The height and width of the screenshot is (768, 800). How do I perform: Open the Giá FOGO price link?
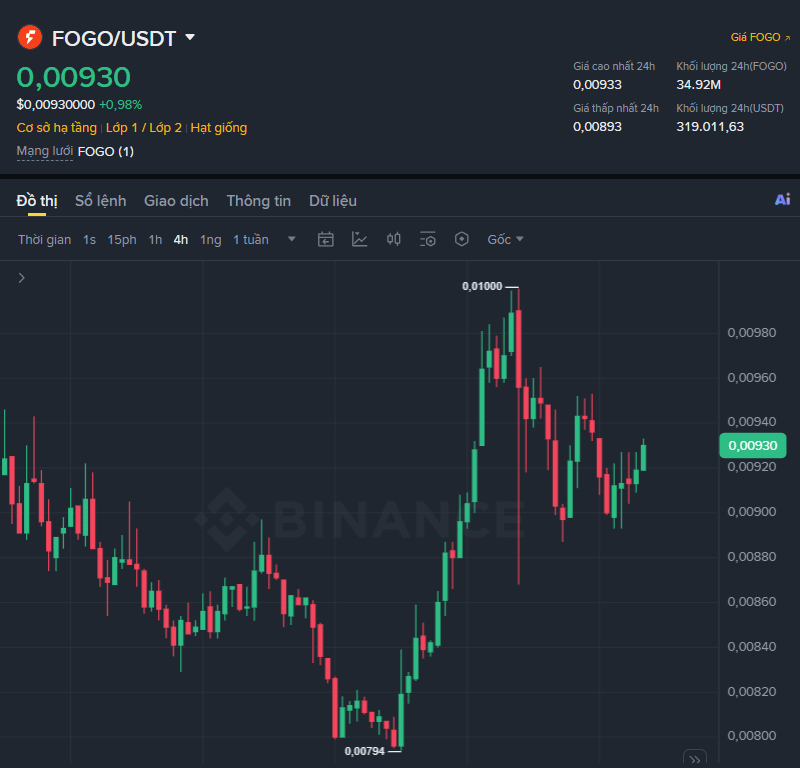click(760, 37)
